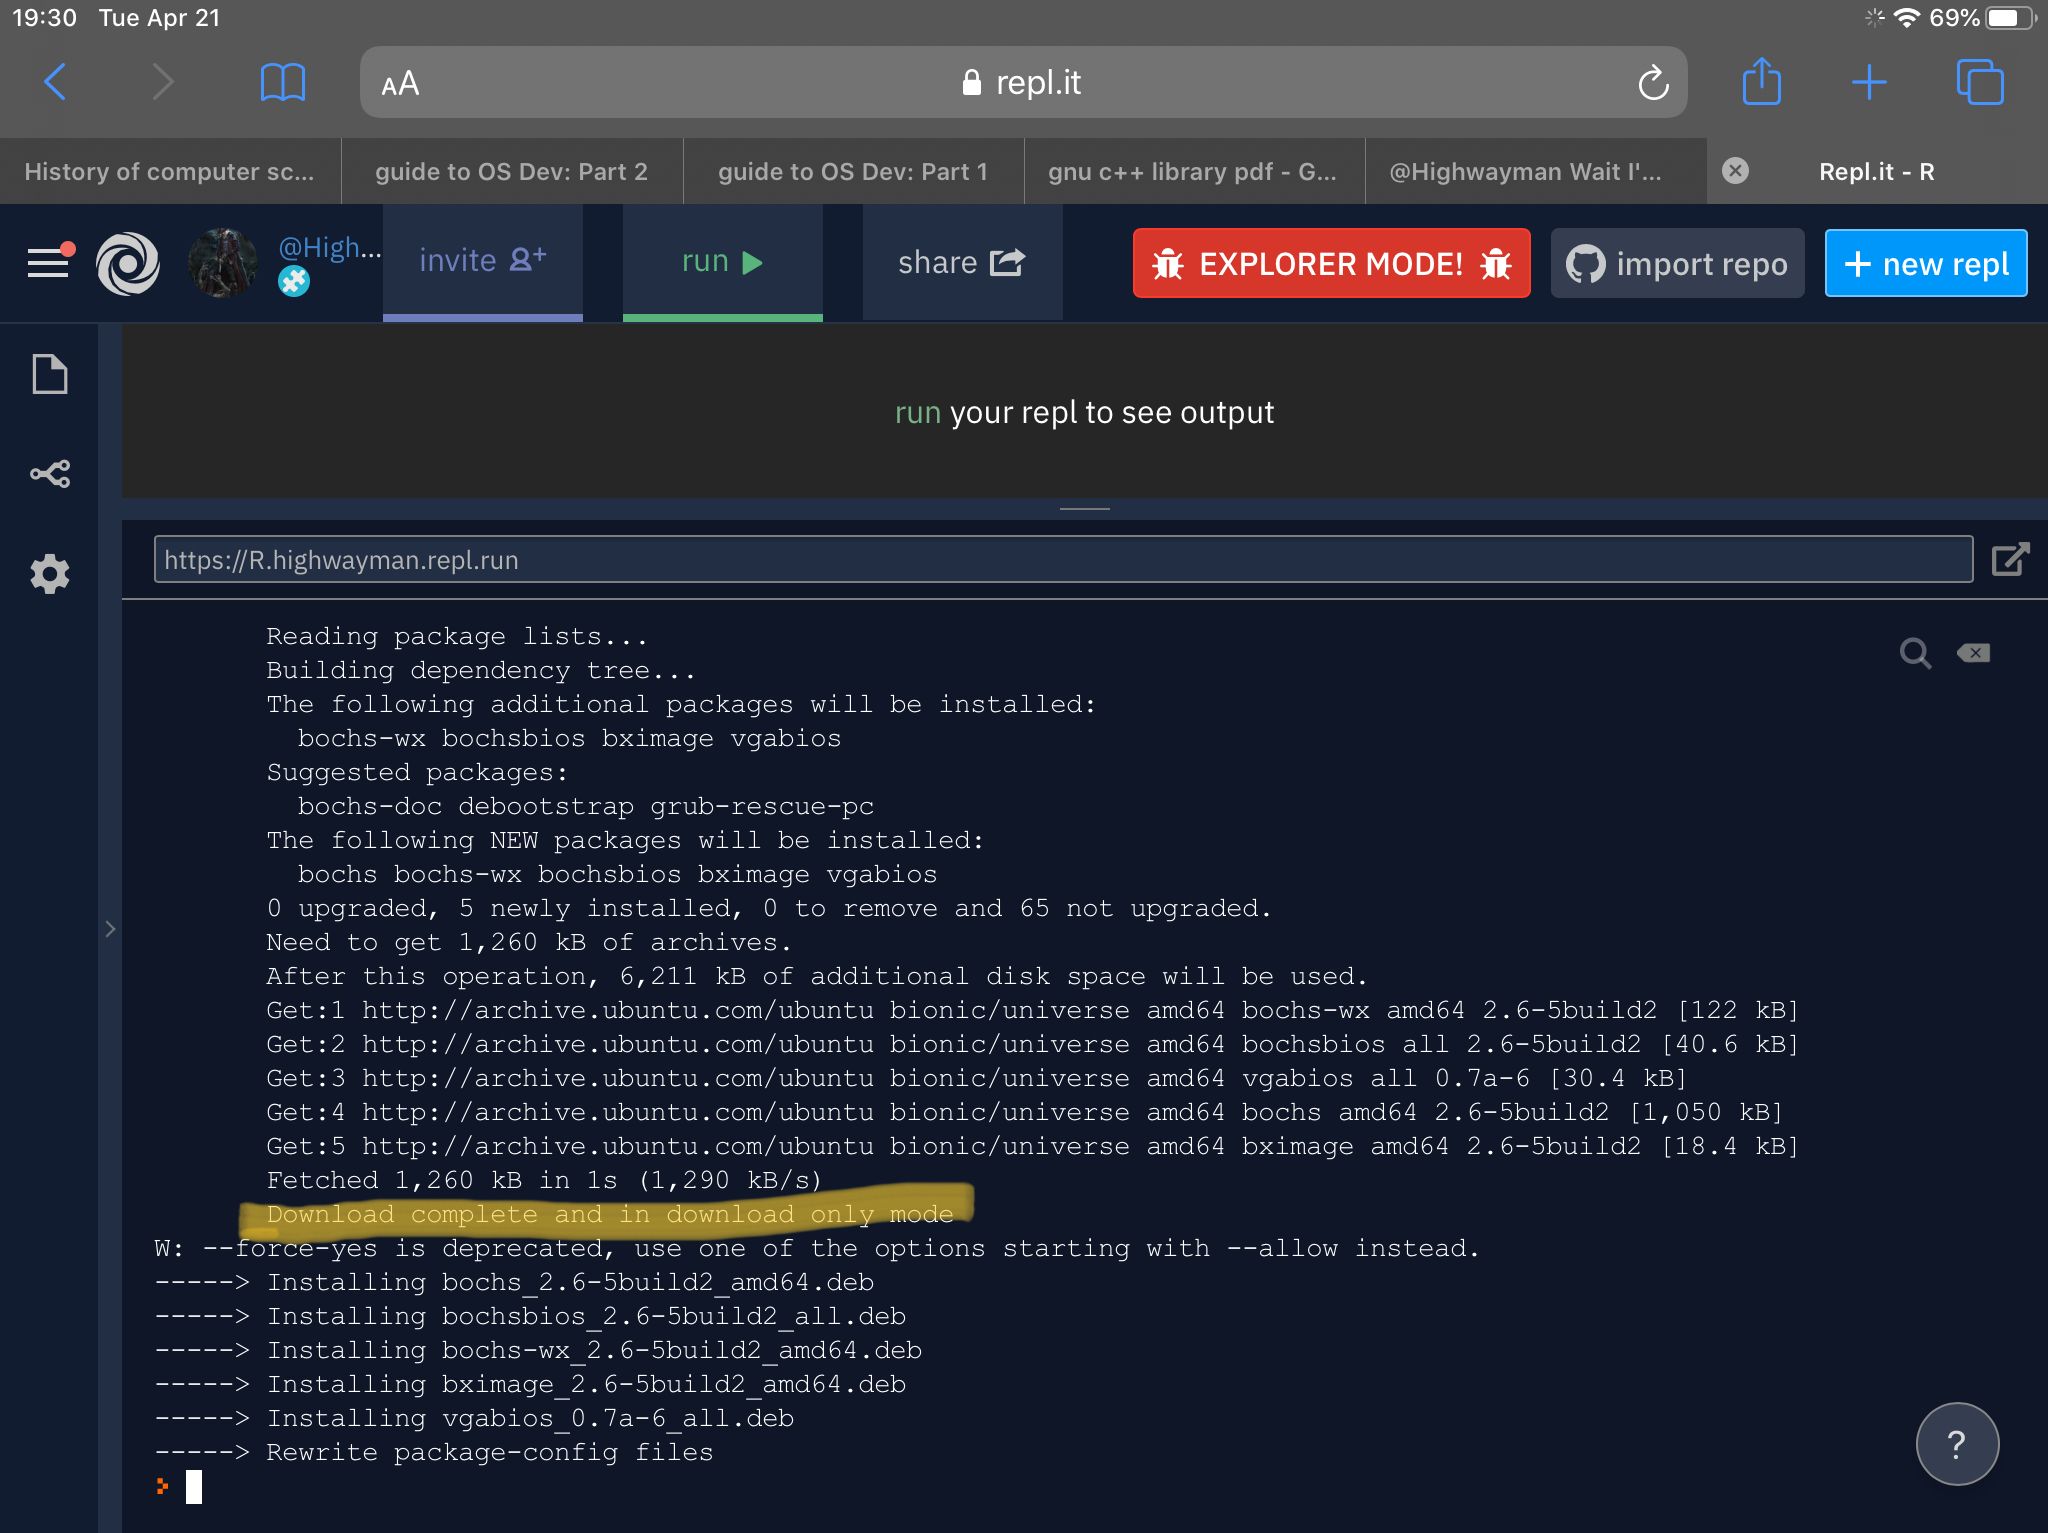Viewport: 2048px width, 1533px height.
Task: Add a new Safari tab
Action: click(1868, 82)
